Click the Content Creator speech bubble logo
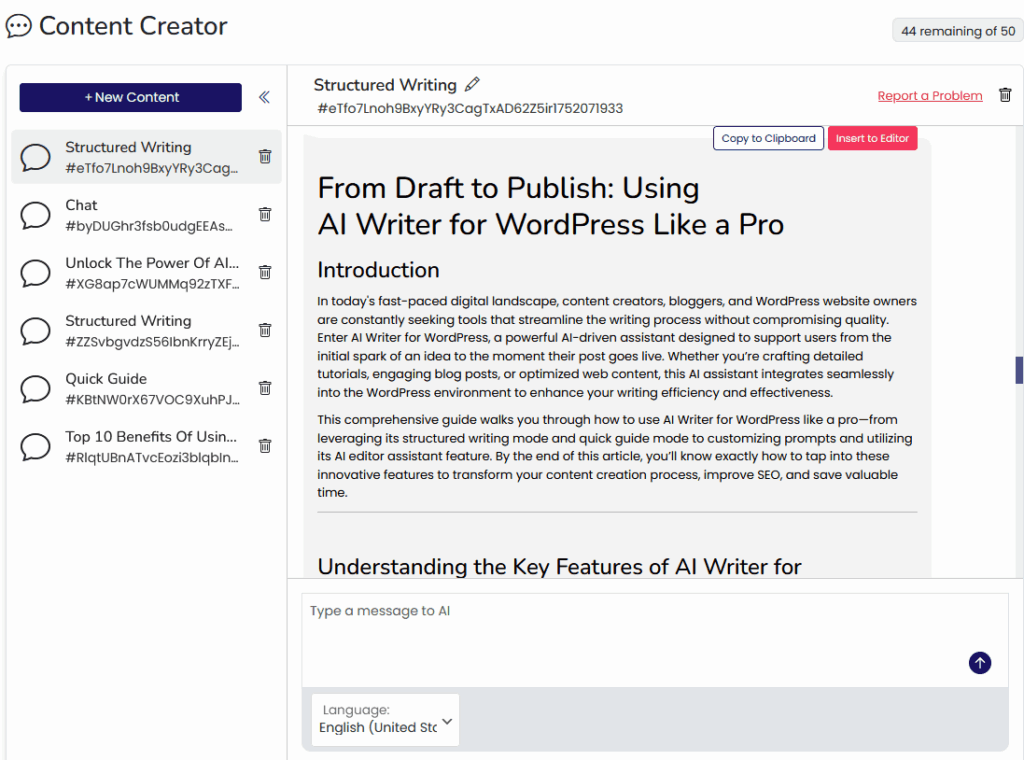 (x=19, y=26)
